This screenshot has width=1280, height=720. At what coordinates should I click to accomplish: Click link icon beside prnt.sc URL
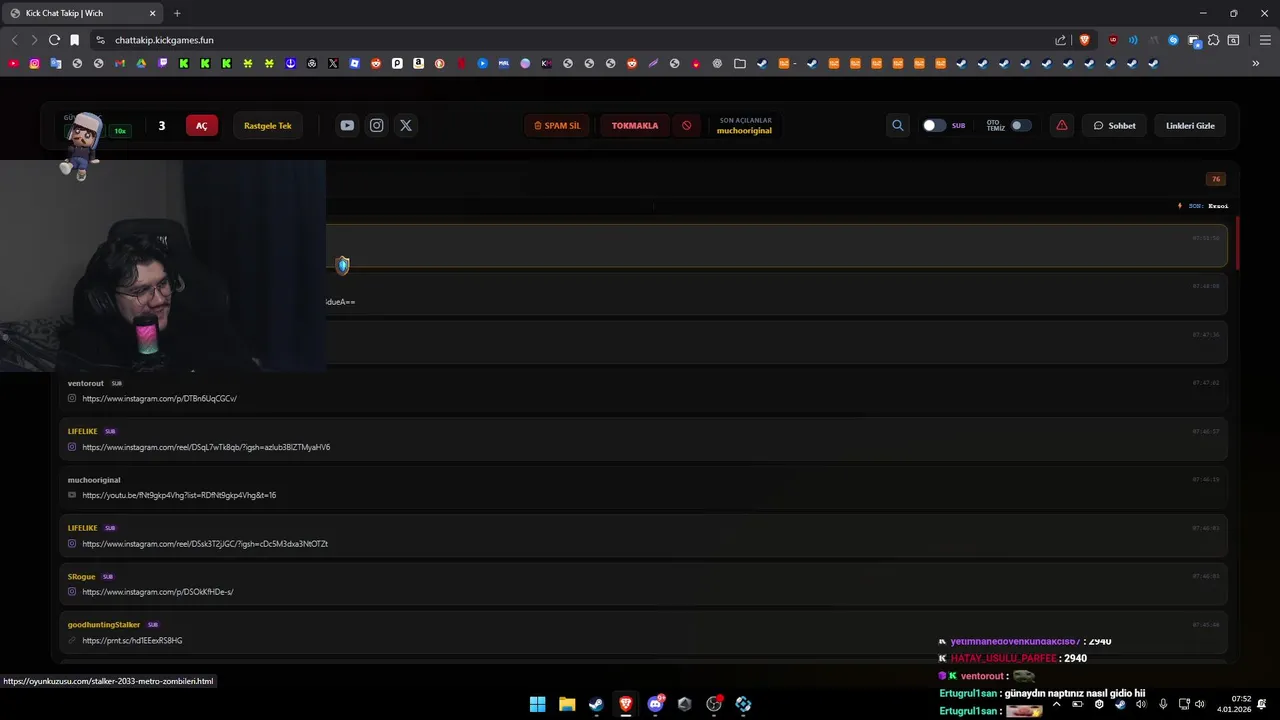(x=72, y=640)
